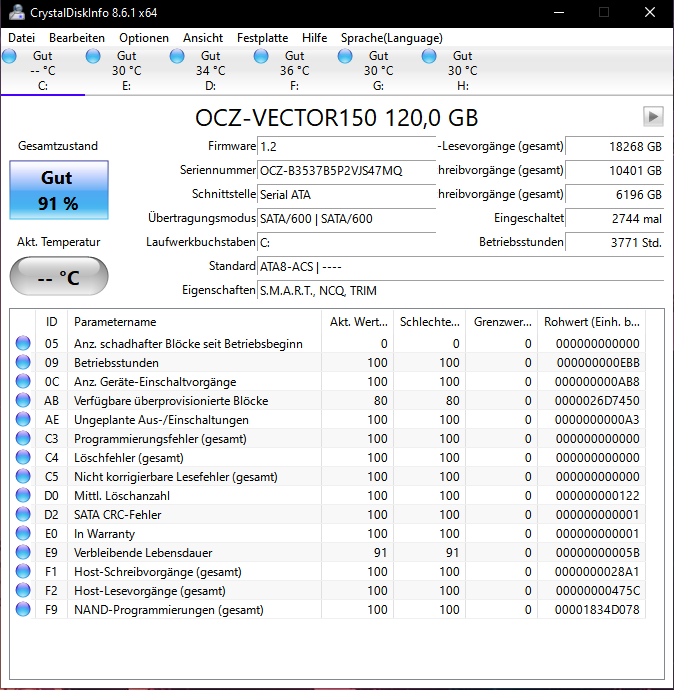Screen dimensions: 674x690
Task: Click the value 6196 GB
Action: (x=615, y=195)
